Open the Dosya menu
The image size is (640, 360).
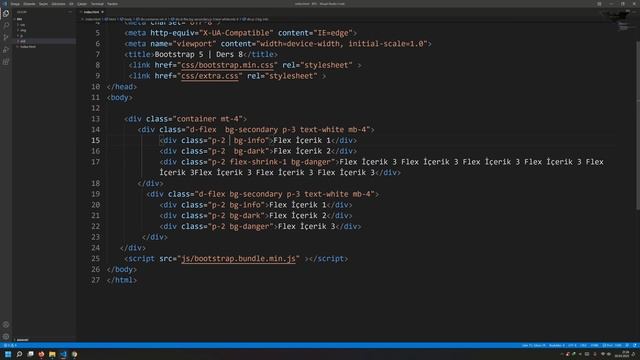tap(15, 4)
